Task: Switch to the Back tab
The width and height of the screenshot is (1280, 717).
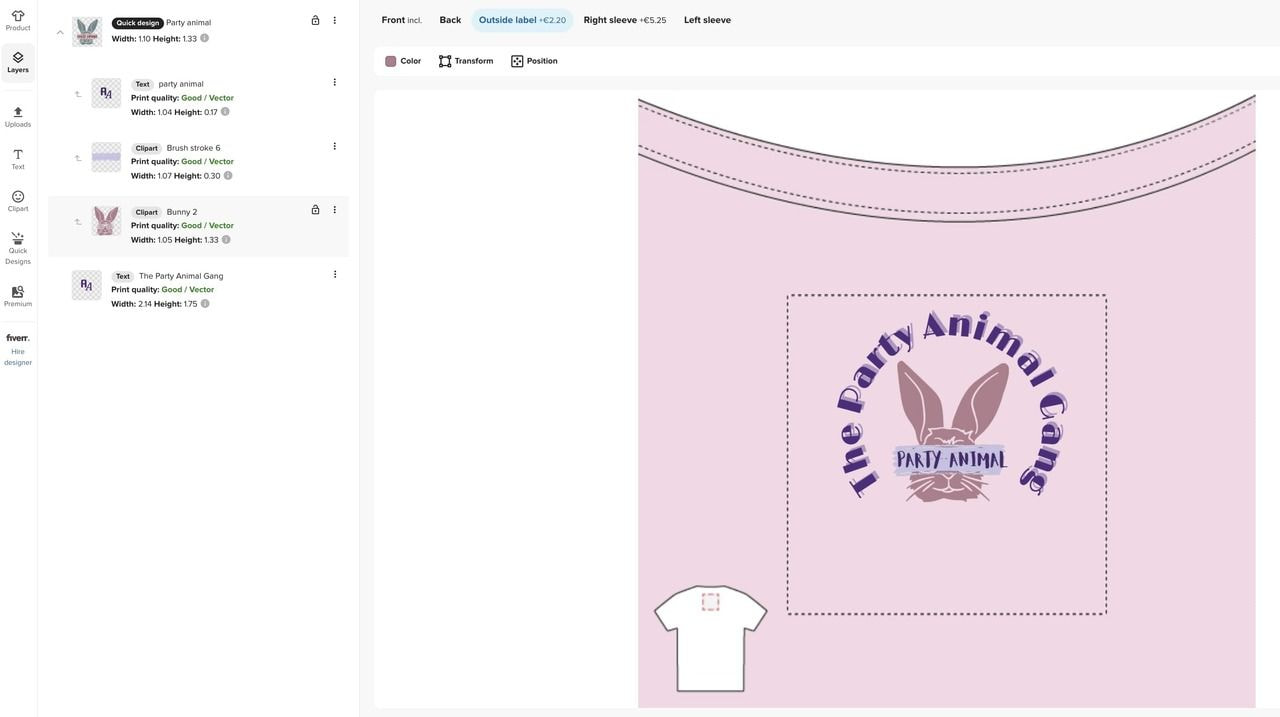Action: pos(450,18)
